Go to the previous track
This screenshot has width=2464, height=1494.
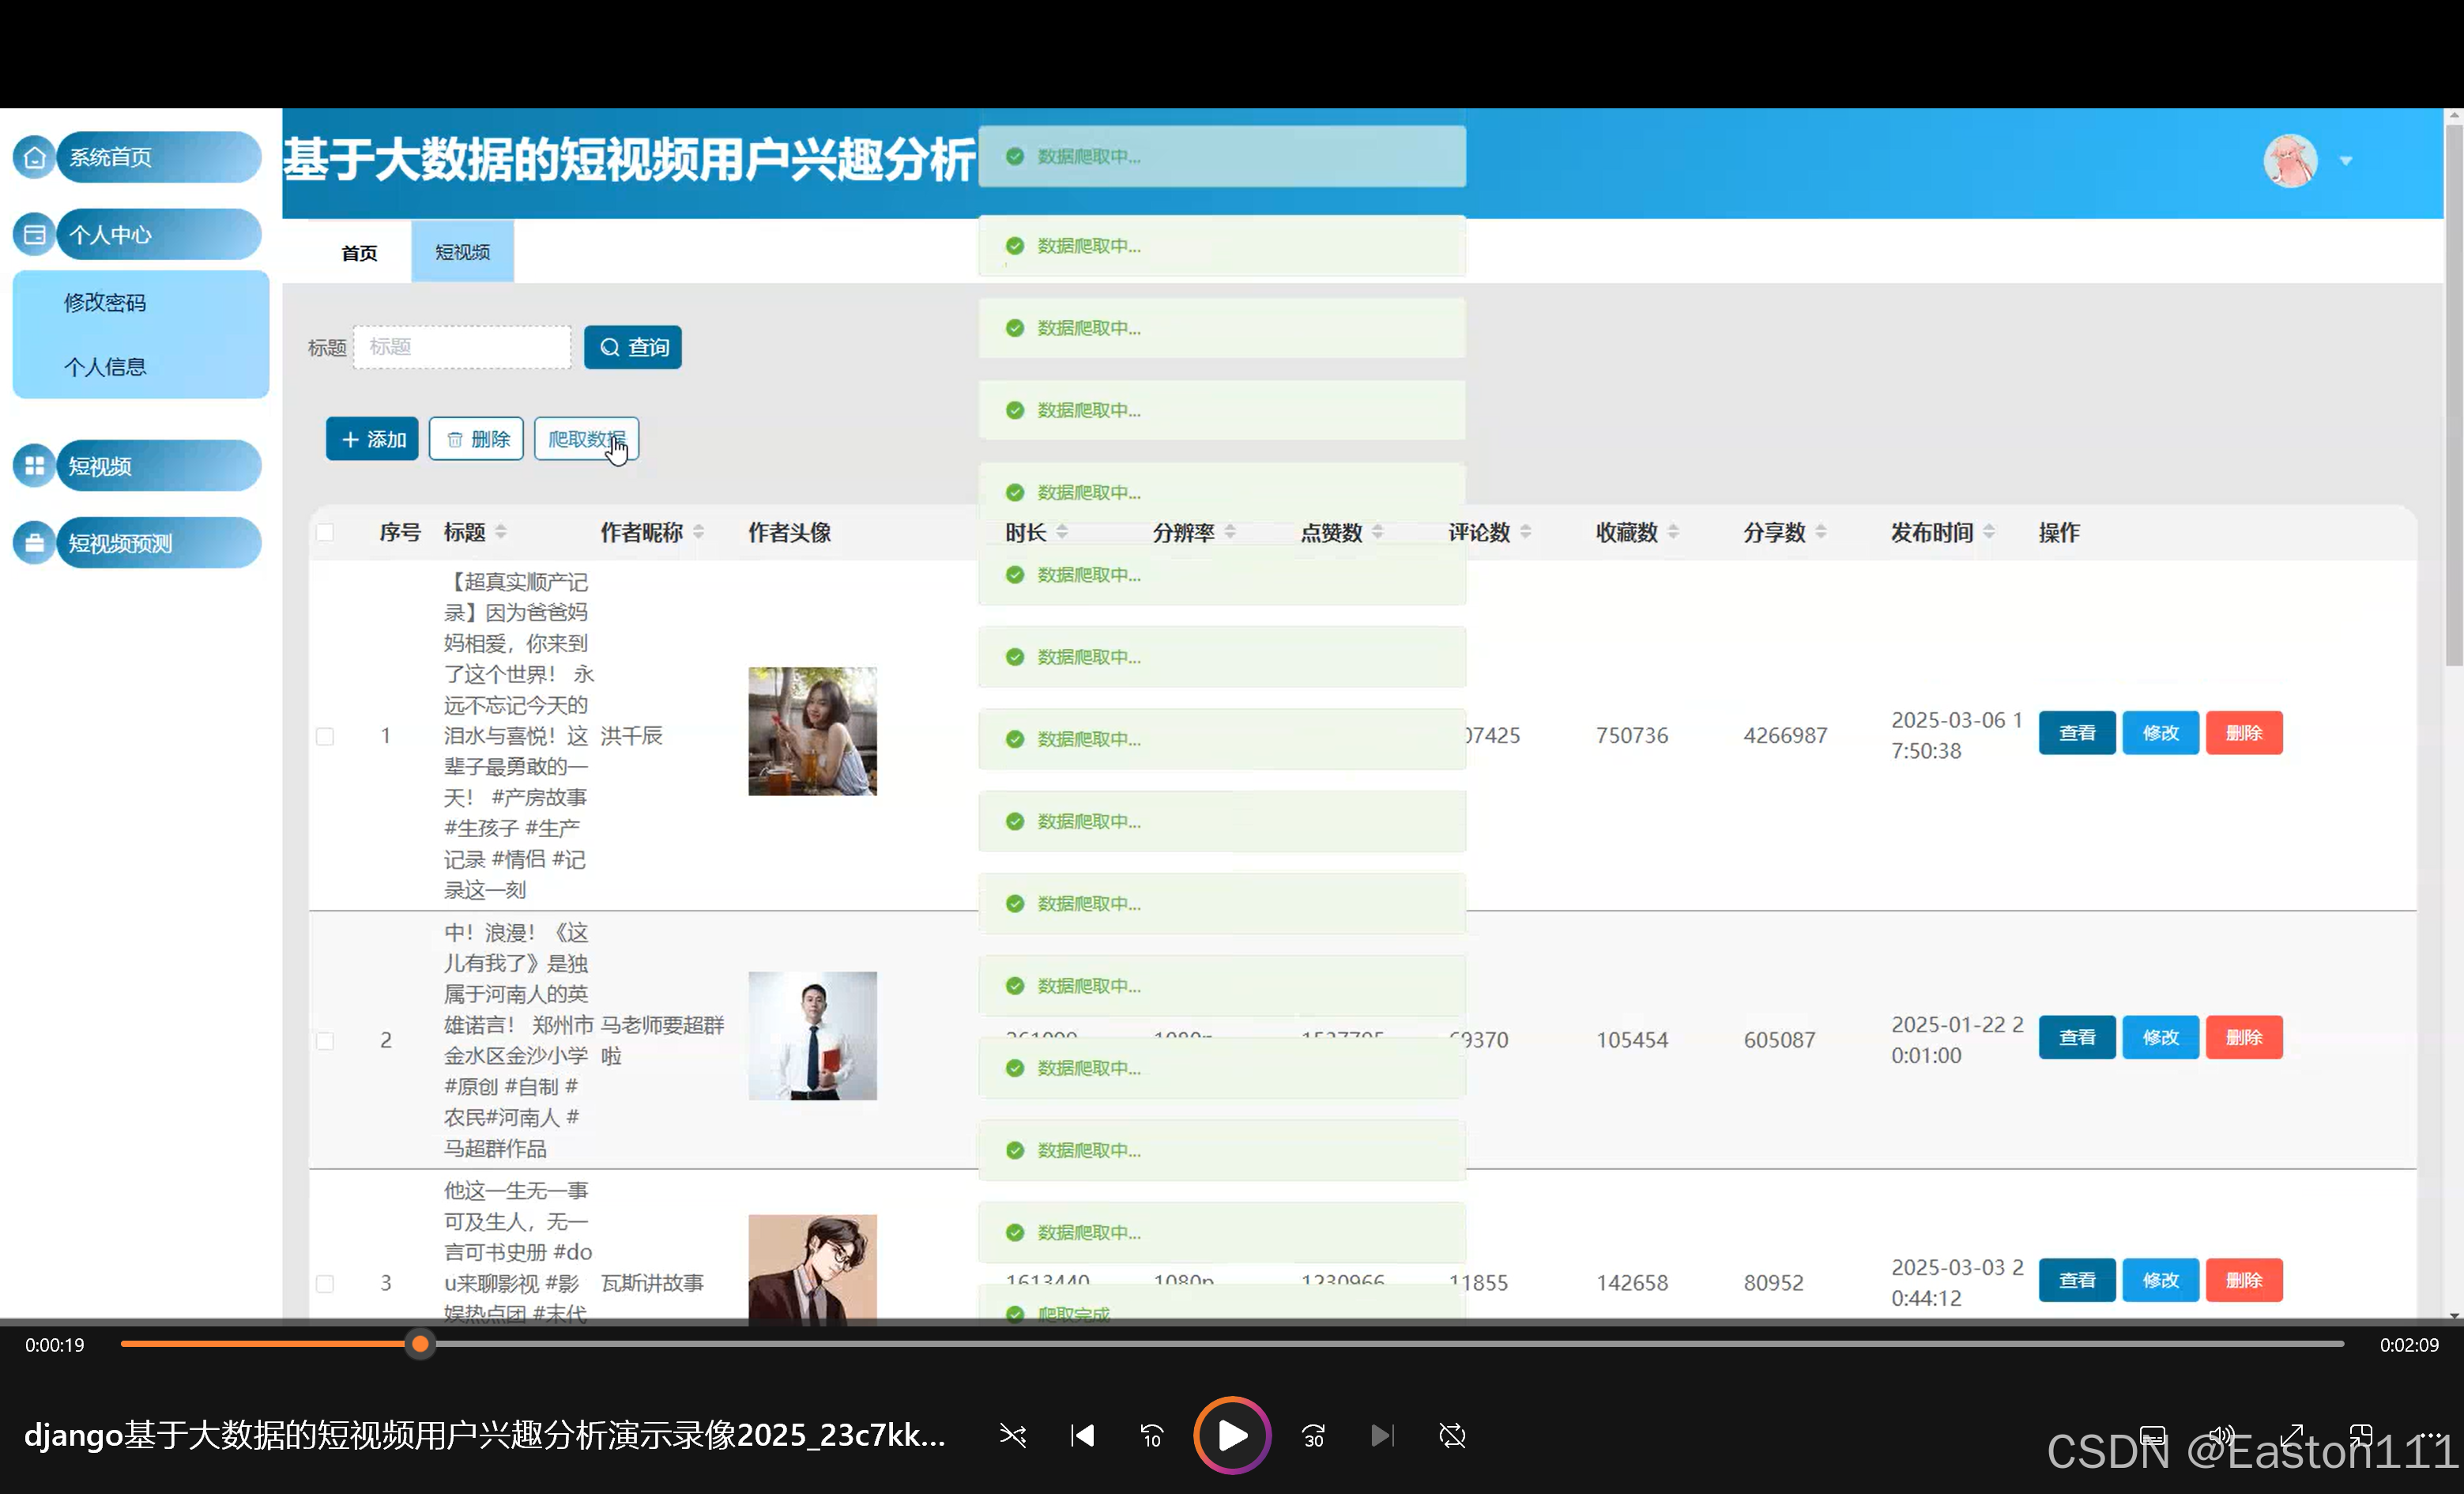pos(1082,1436)
